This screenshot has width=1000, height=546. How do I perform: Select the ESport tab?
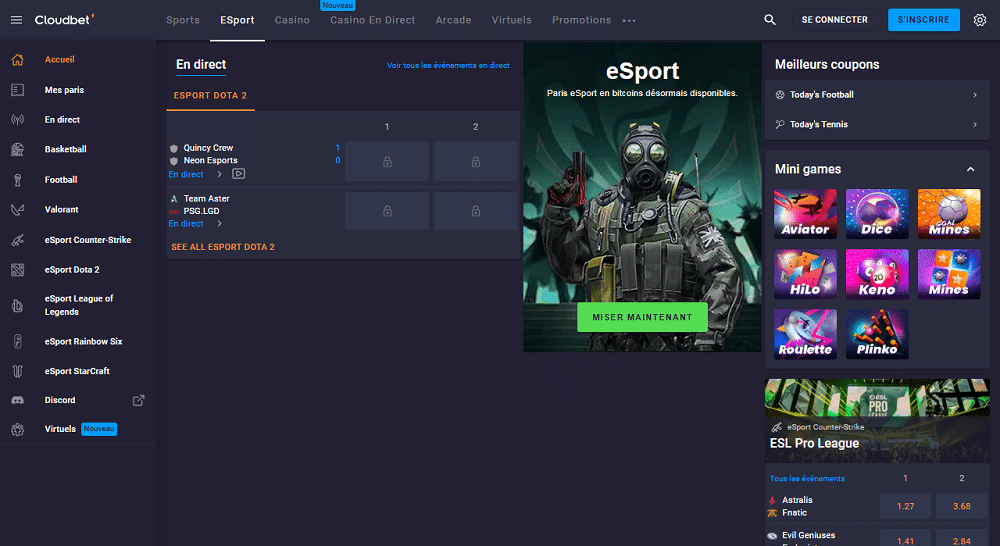tap(237, 20)
